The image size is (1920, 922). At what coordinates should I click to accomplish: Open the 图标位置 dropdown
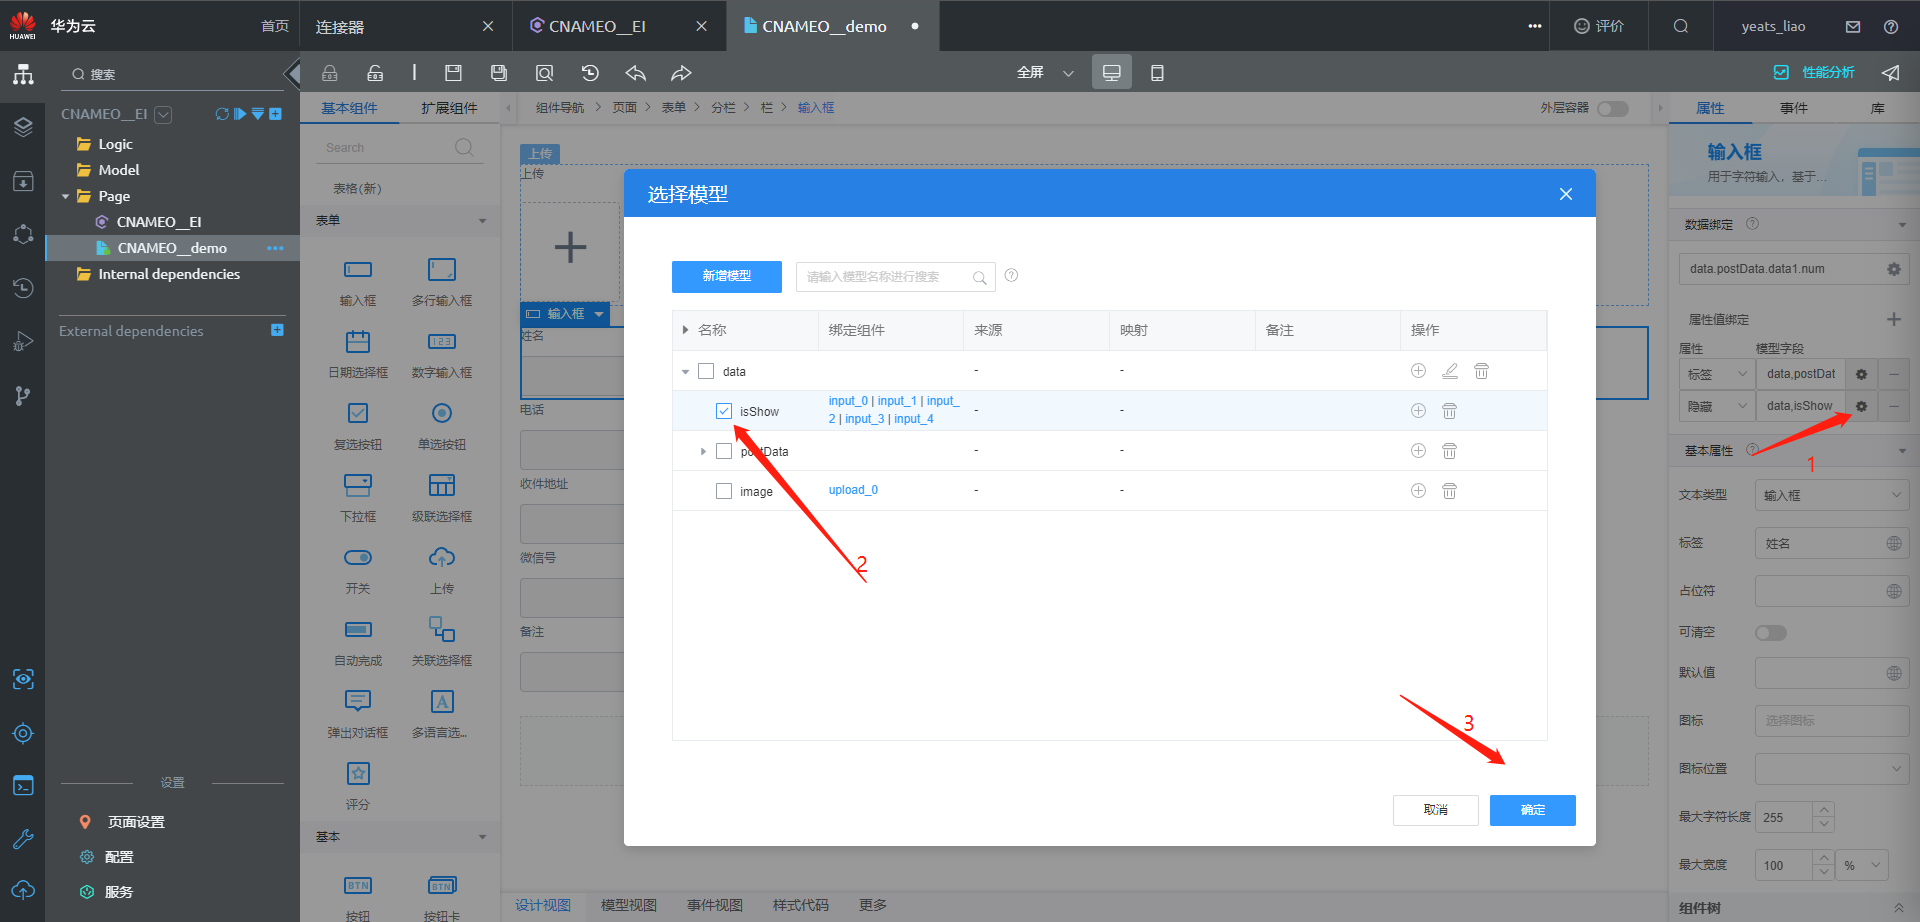1832,768
